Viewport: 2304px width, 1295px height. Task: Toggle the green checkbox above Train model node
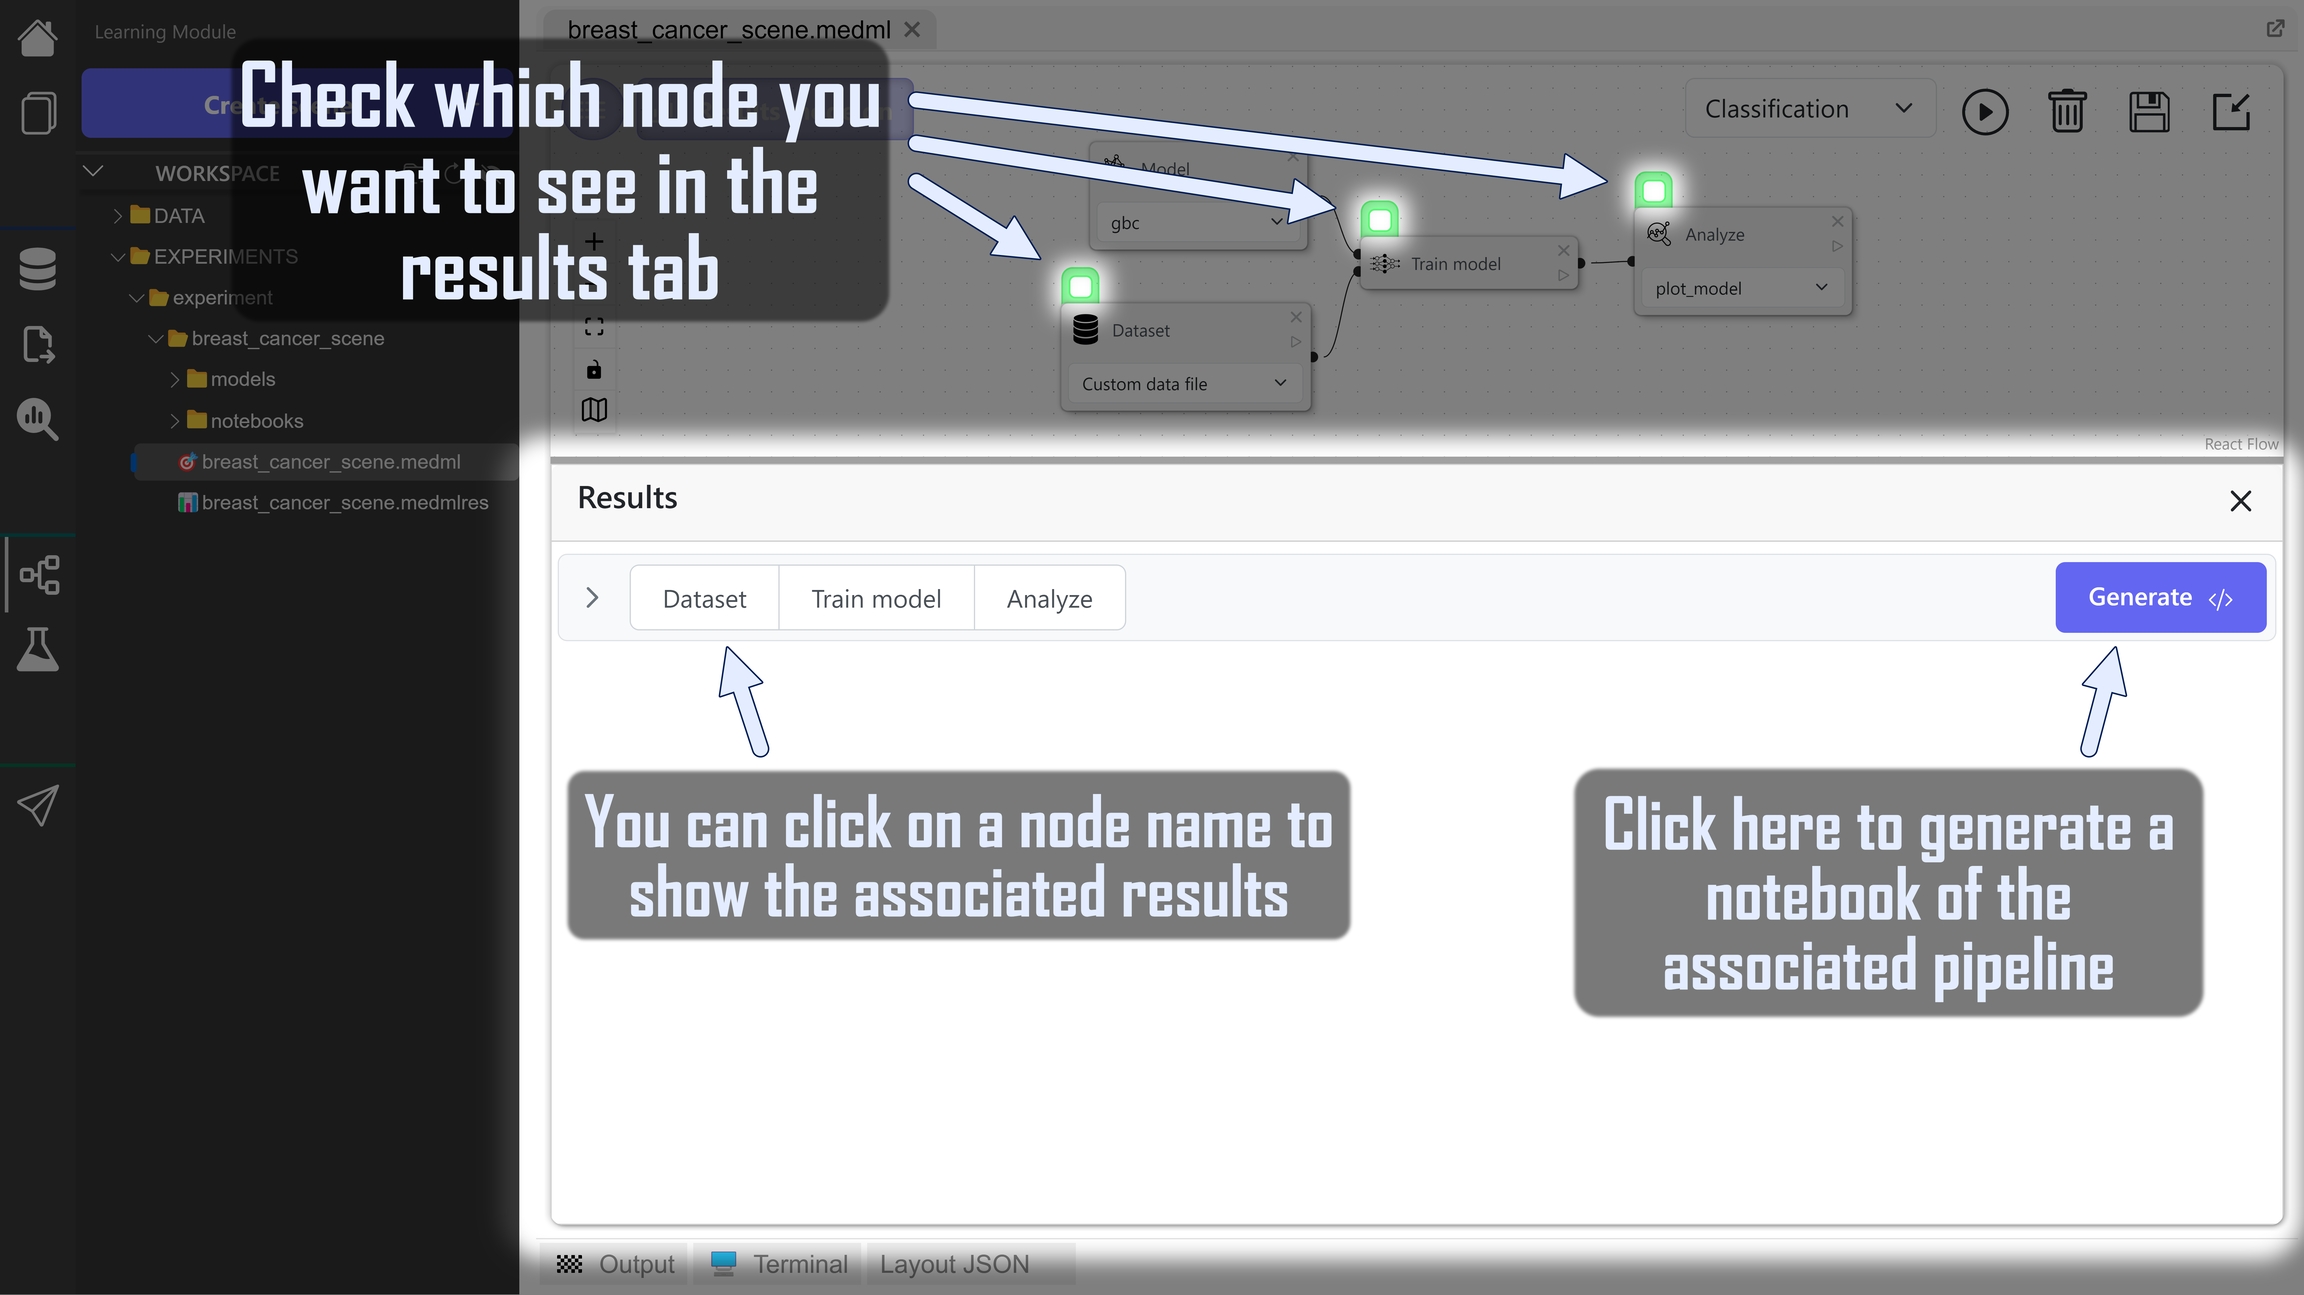[x=1380, y=219]
